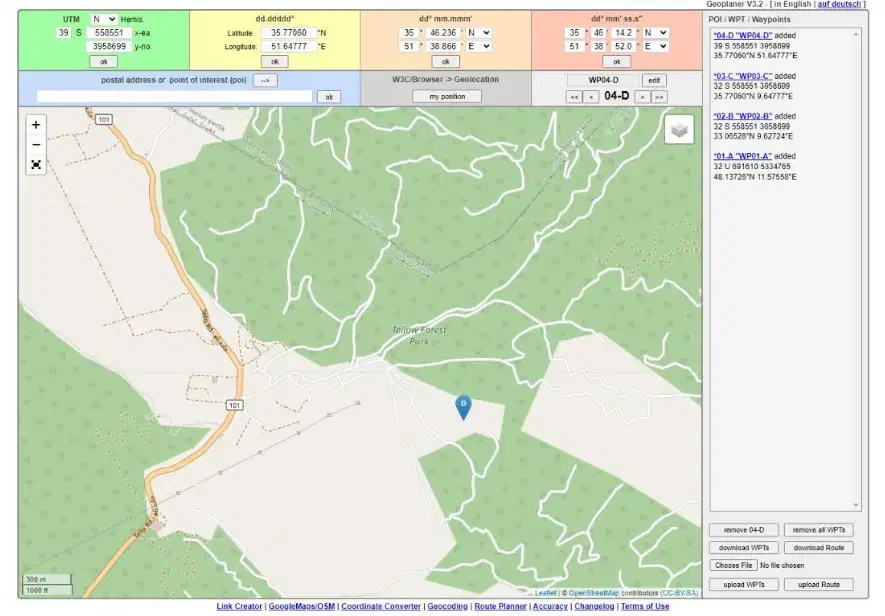Open the Route Planner footer link
The height and width of the screenshot is (616, 885).
500,607
